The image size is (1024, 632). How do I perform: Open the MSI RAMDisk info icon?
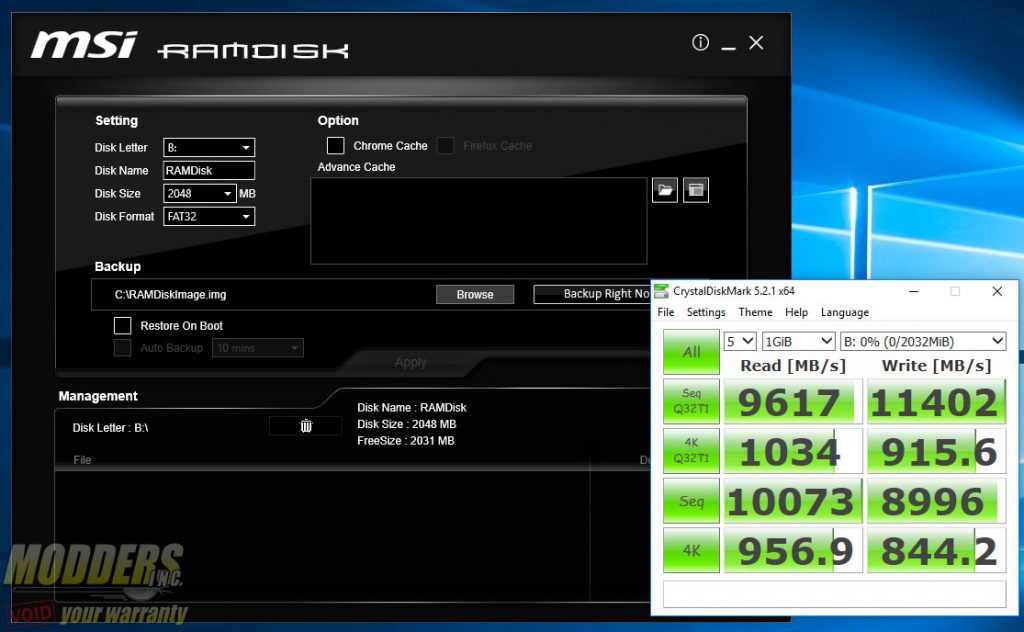coord(700,43)
